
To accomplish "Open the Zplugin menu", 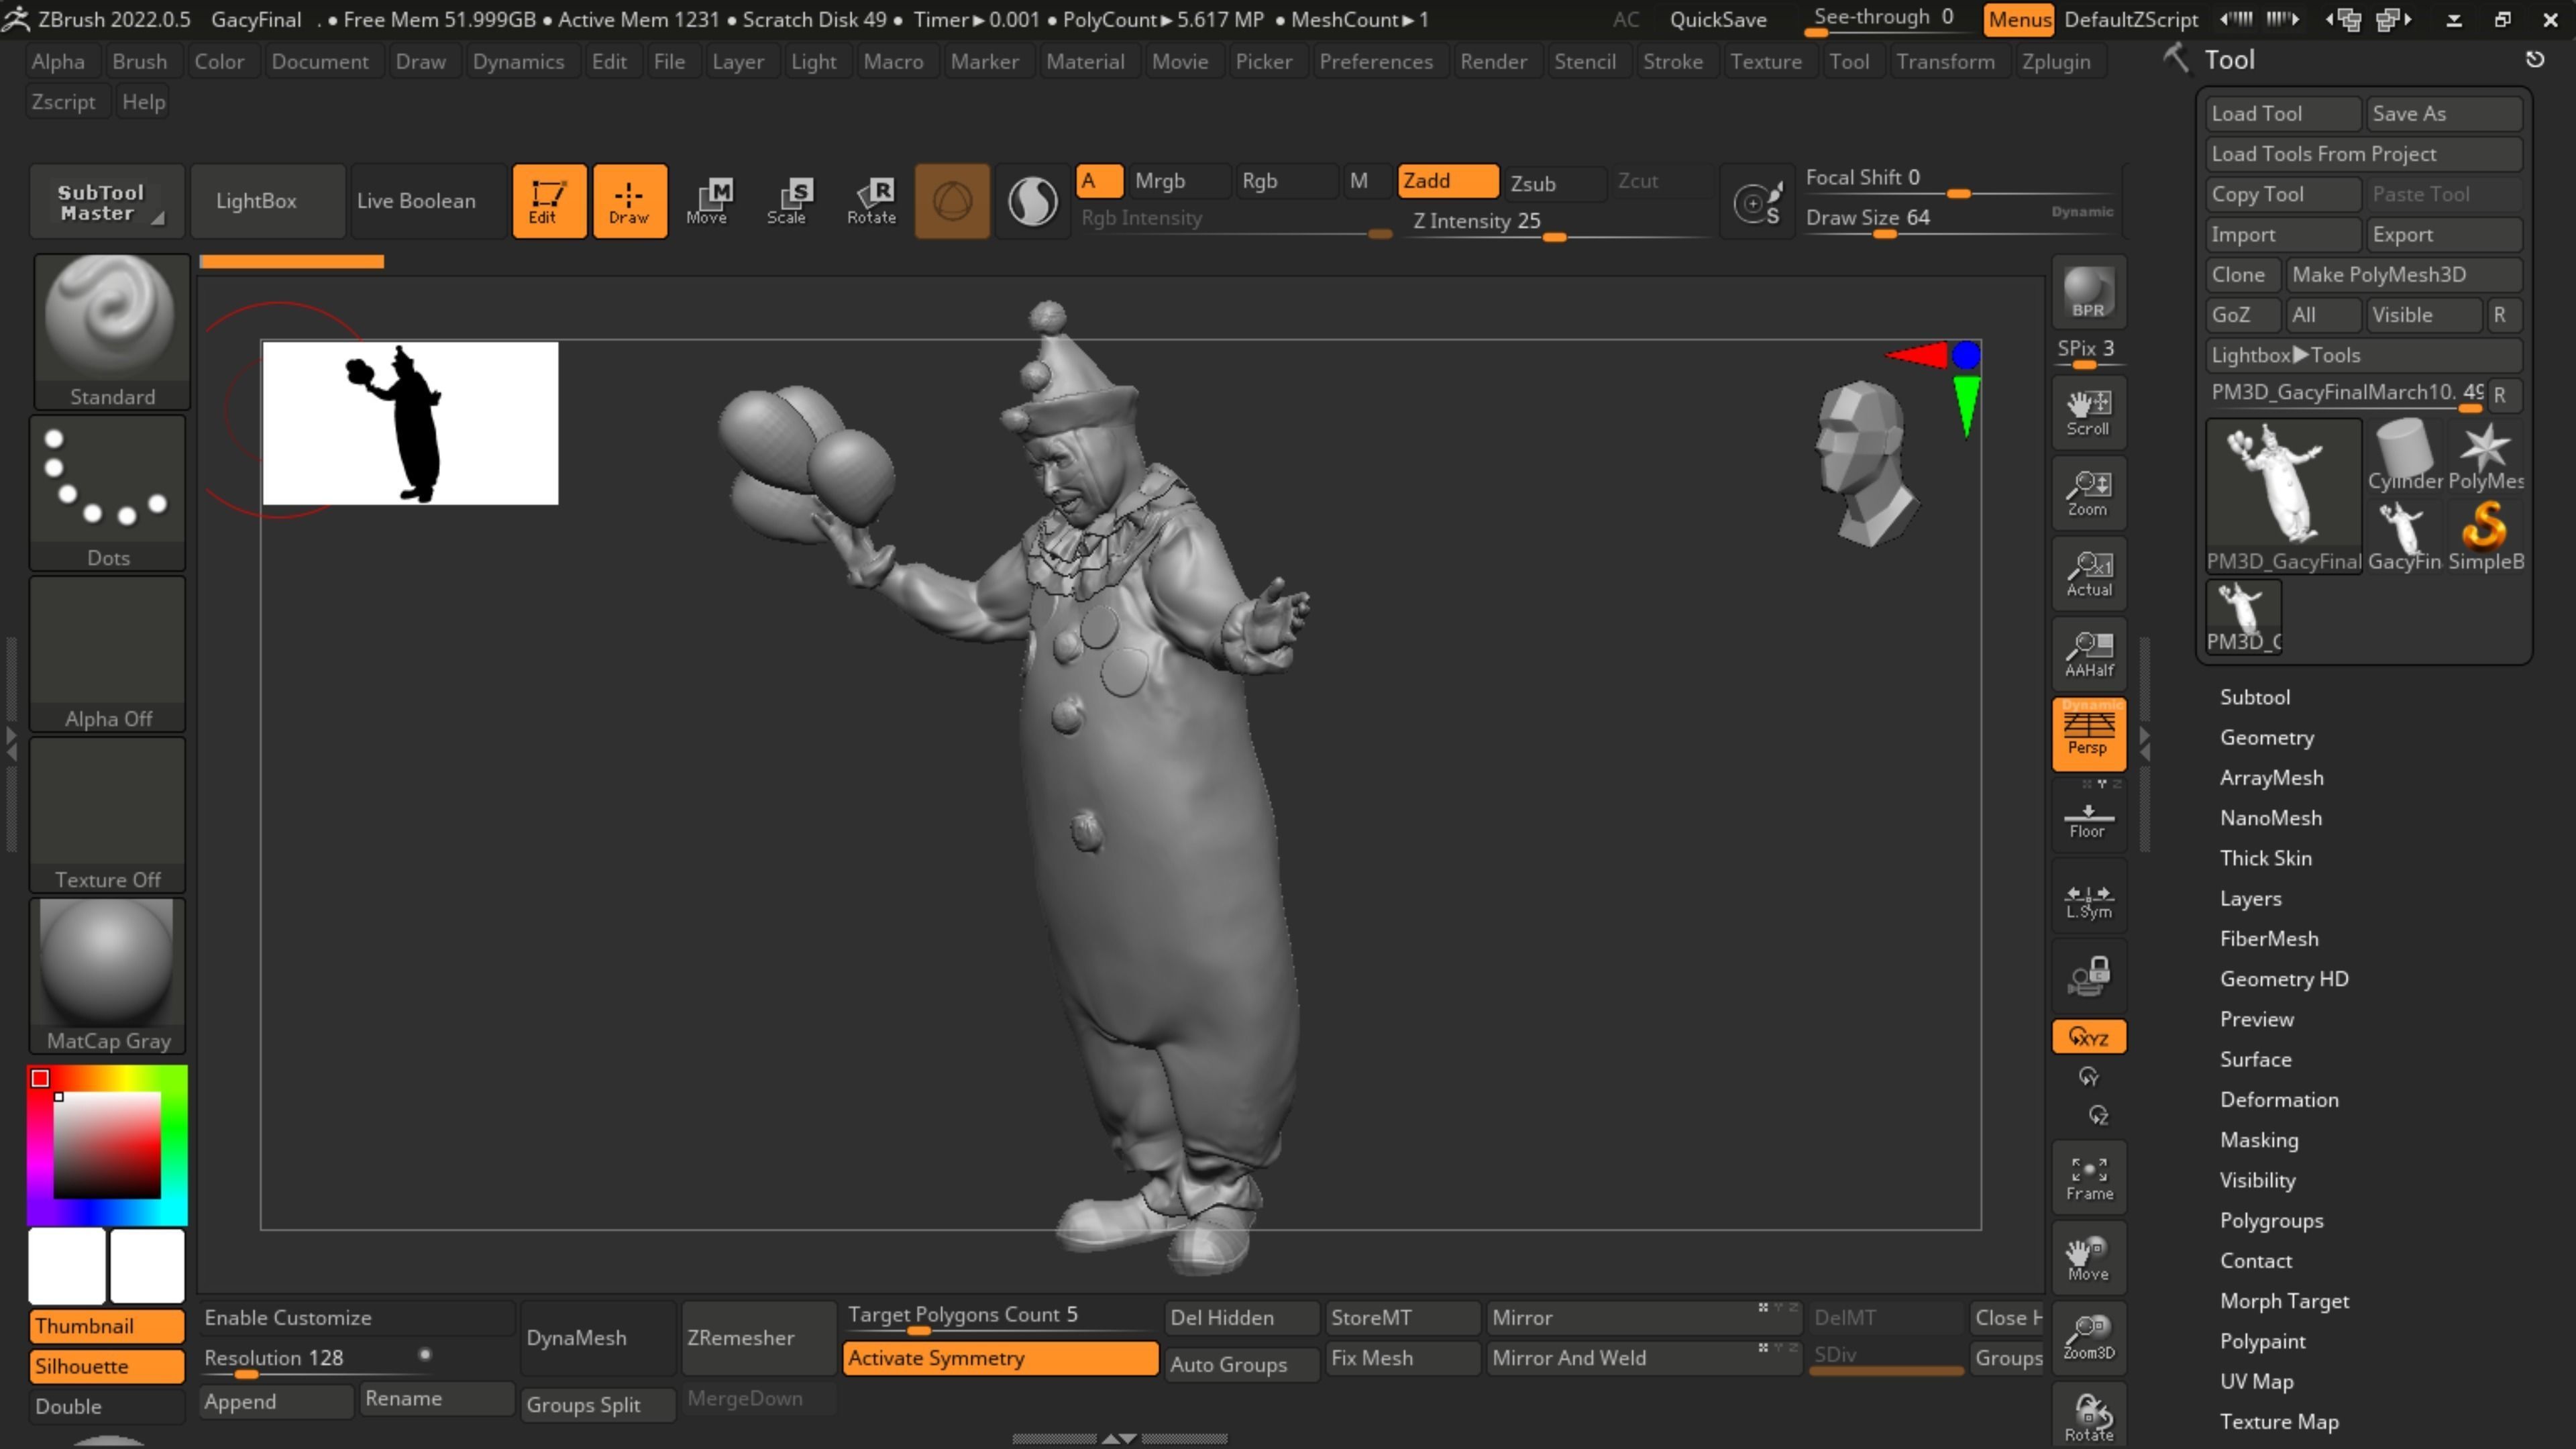I will pyautogui.click(x=2055, y=61).
